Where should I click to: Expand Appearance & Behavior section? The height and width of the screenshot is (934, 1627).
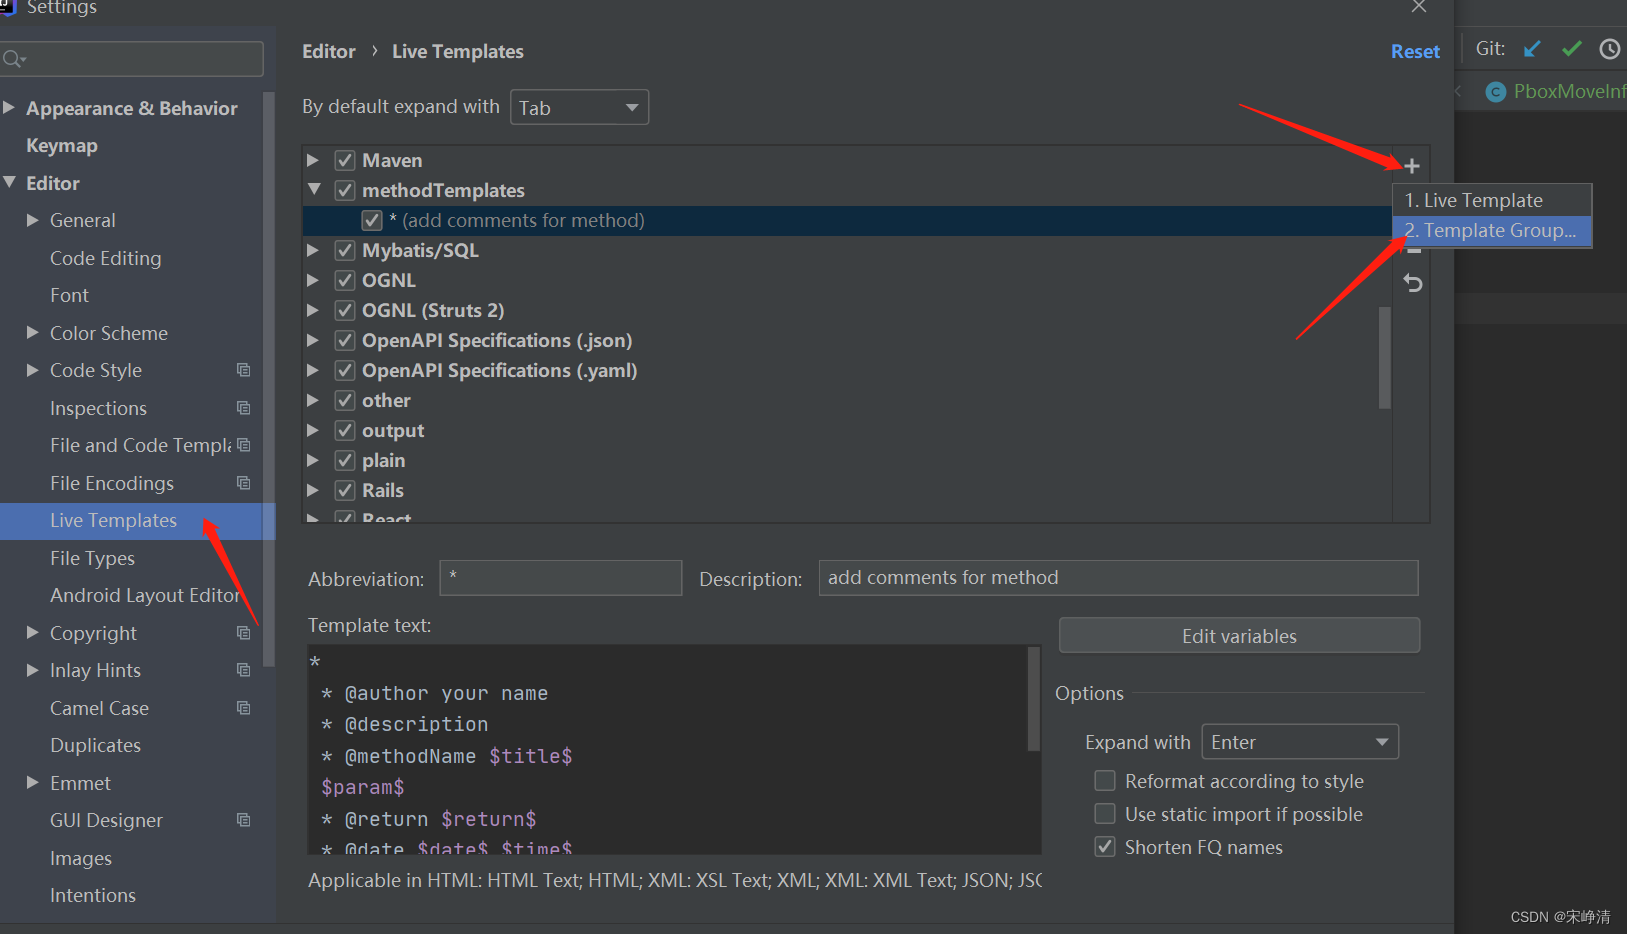click(x=9, y=107)
